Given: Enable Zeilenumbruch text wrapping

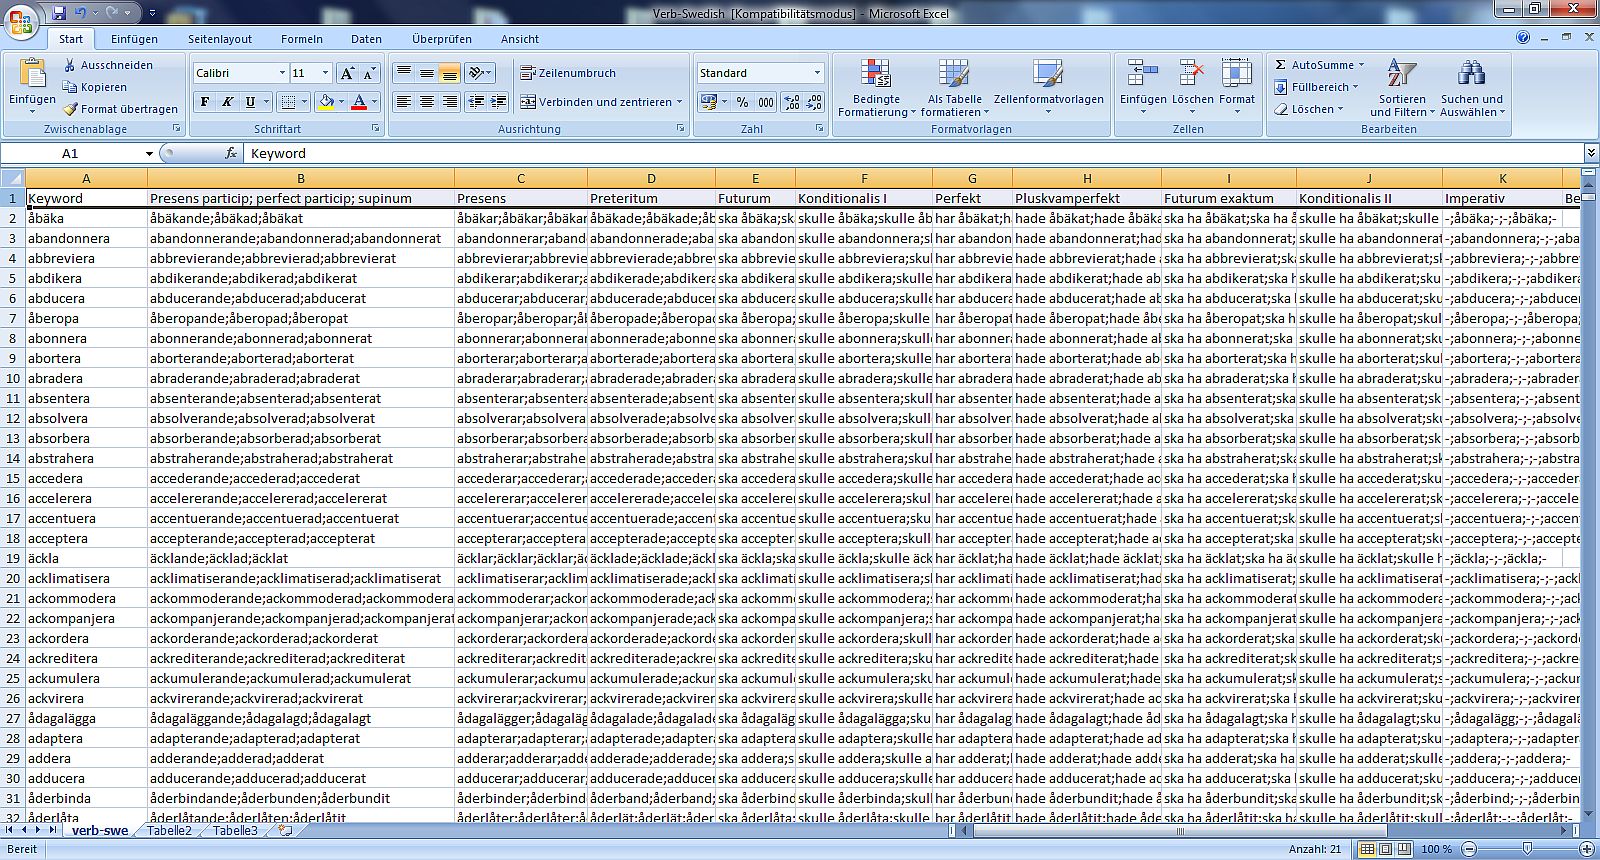Looking at the screenshot, I should click(x=568, y=73).
